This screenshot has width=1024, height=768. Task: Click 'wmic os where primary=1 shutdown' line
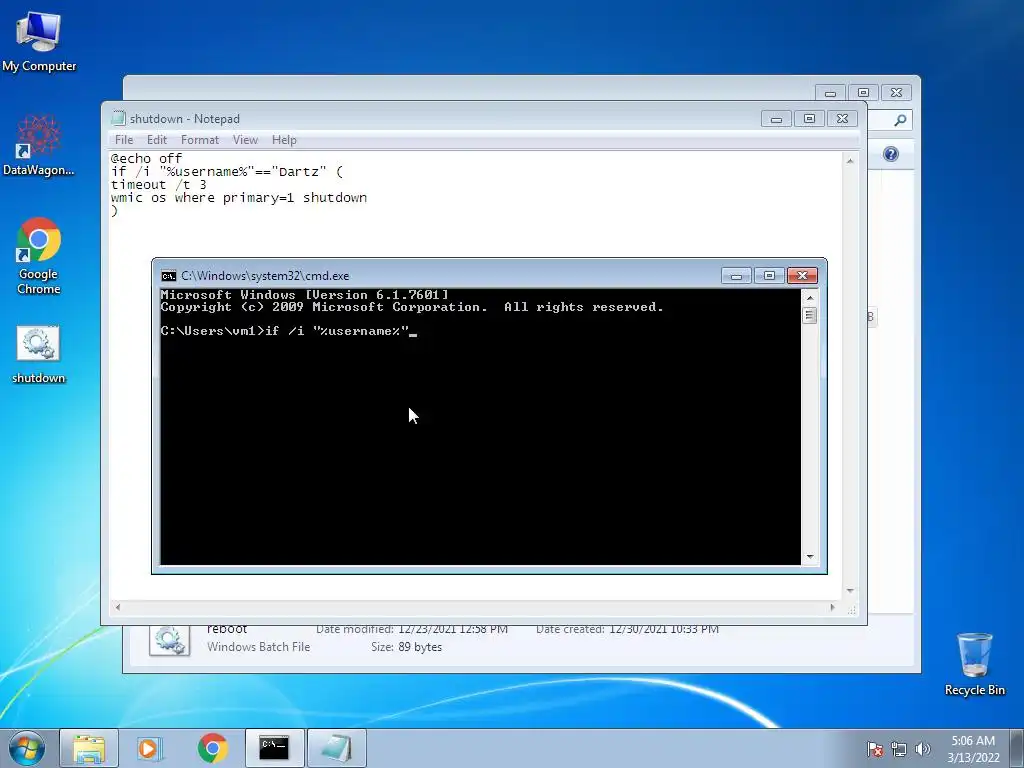[239, 198]
